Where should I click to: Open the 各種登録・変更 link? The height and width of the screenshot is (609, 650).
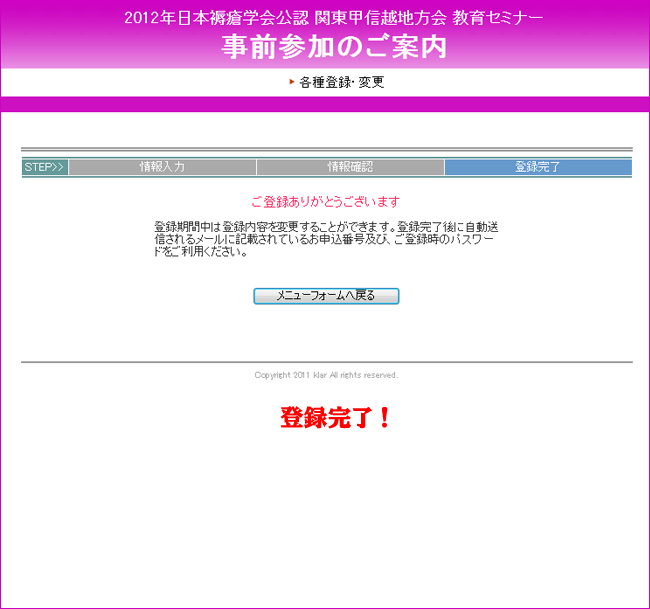[x=341, y=82]
